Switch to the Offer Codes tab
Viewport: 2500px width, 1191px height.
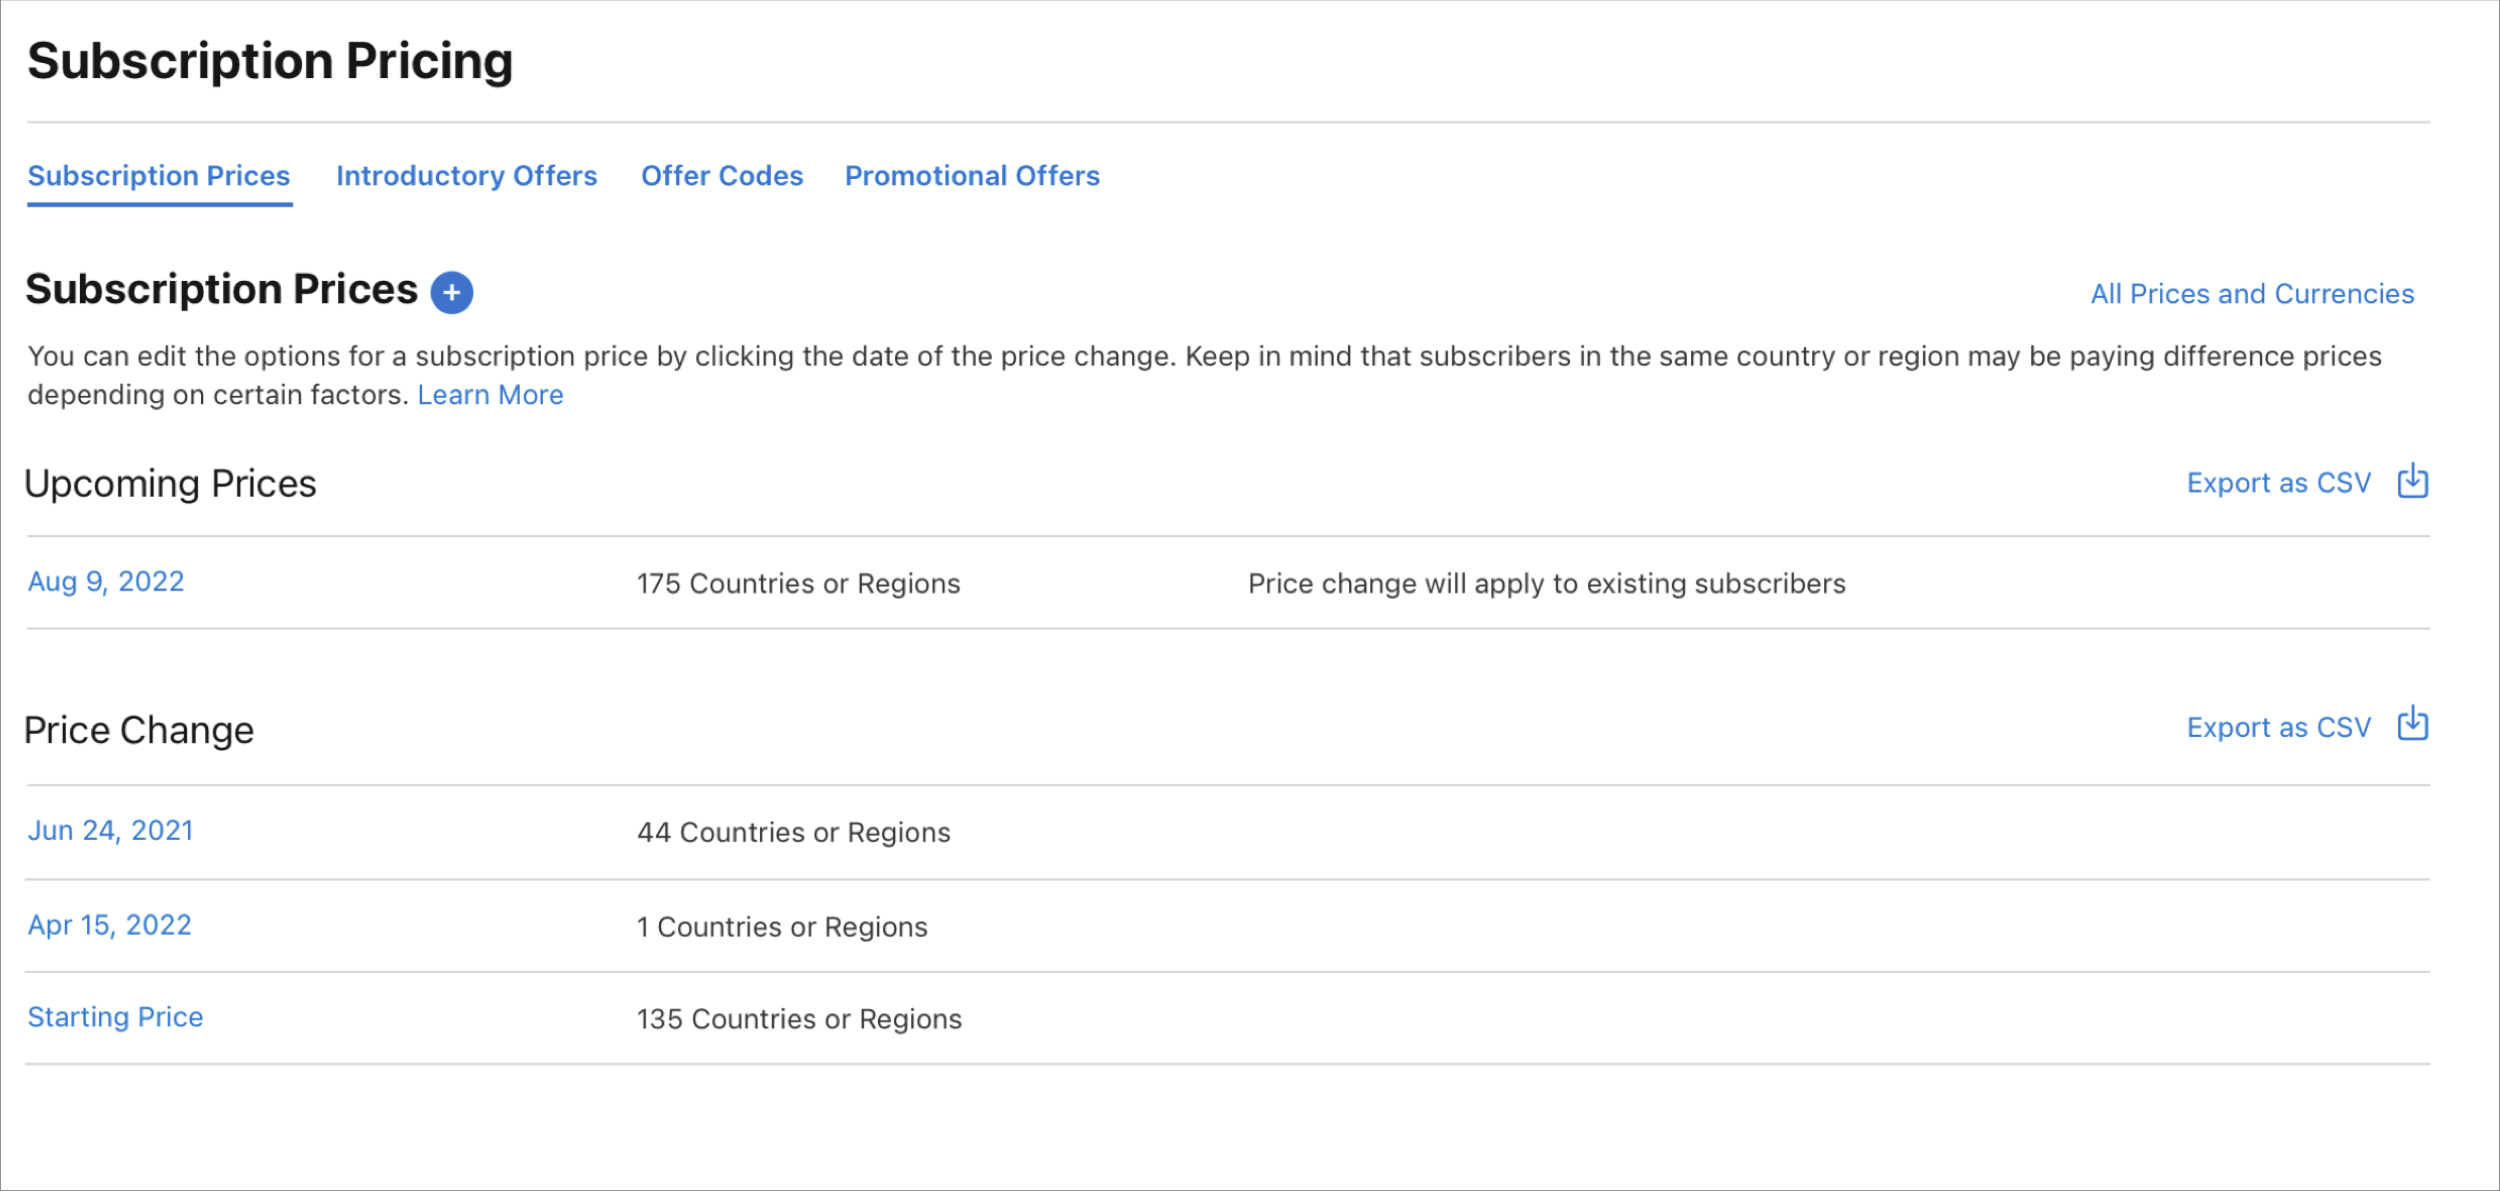tap(722, 176)
